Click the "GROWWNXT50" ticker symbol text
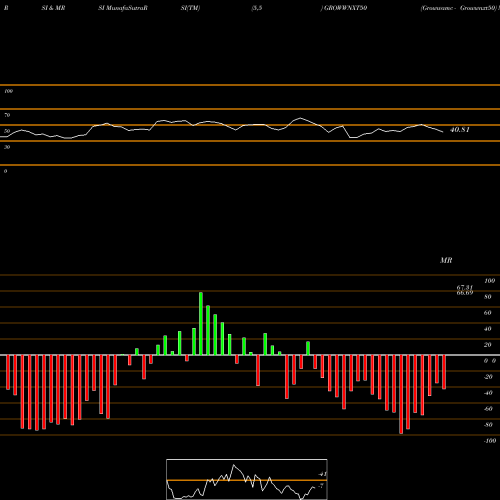The height and width of the screenshot is (500, 500). pyautogui.click(x=346, y=8)
